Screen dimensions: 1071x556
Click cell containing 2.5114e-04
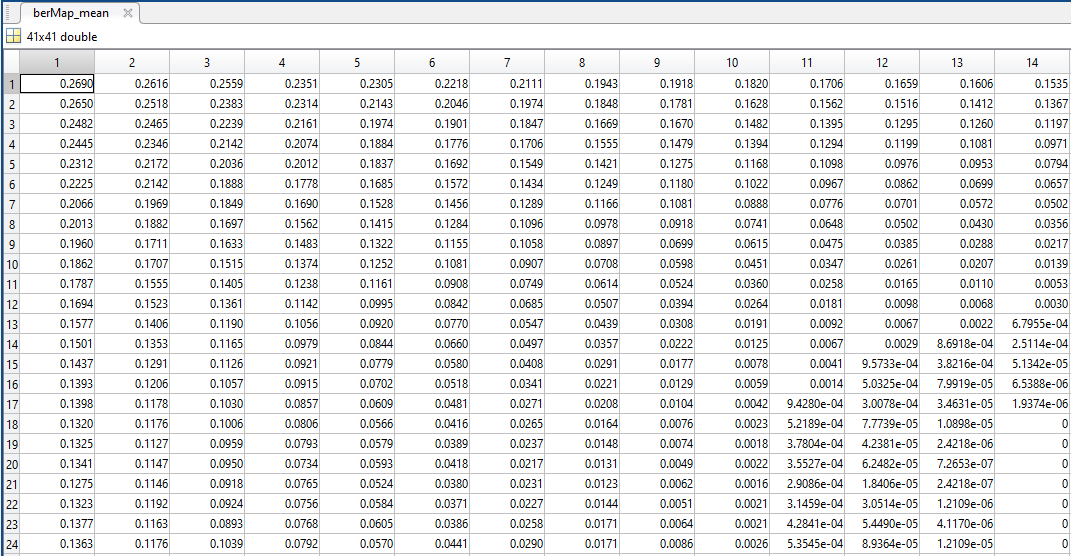pyautogui.click(x=1032, y=344)
